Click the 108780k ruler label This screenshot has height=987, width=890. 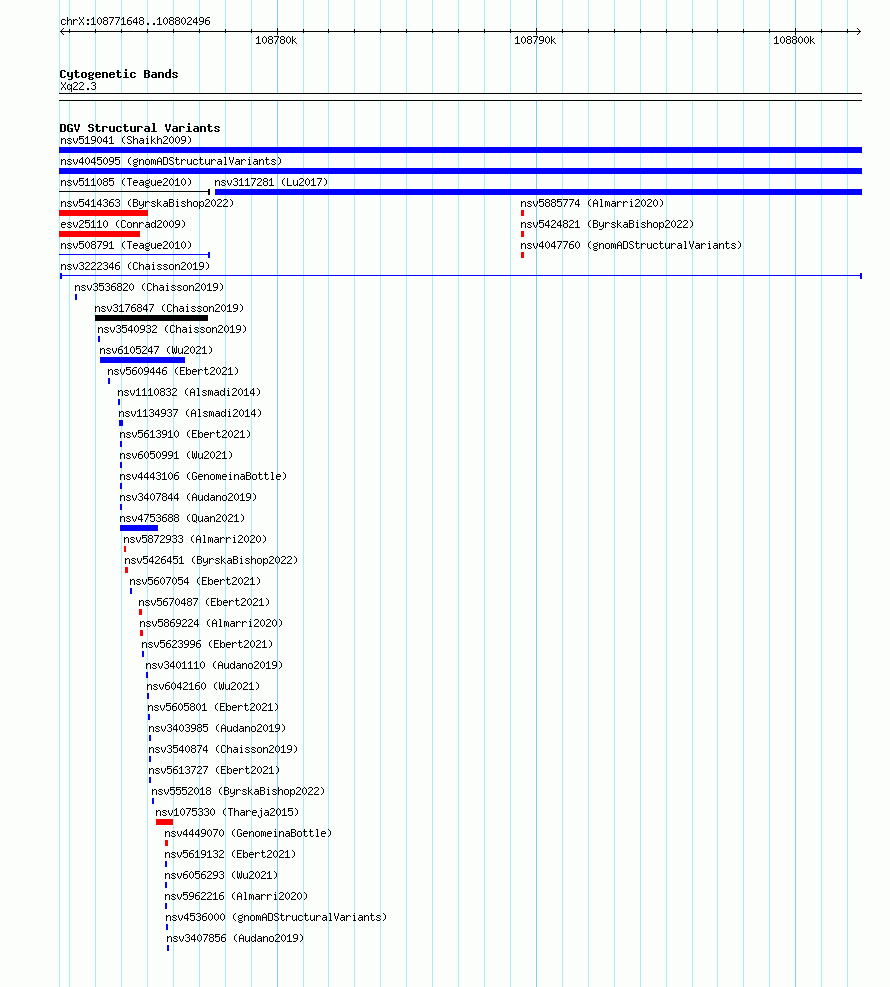tap(276, 40)
